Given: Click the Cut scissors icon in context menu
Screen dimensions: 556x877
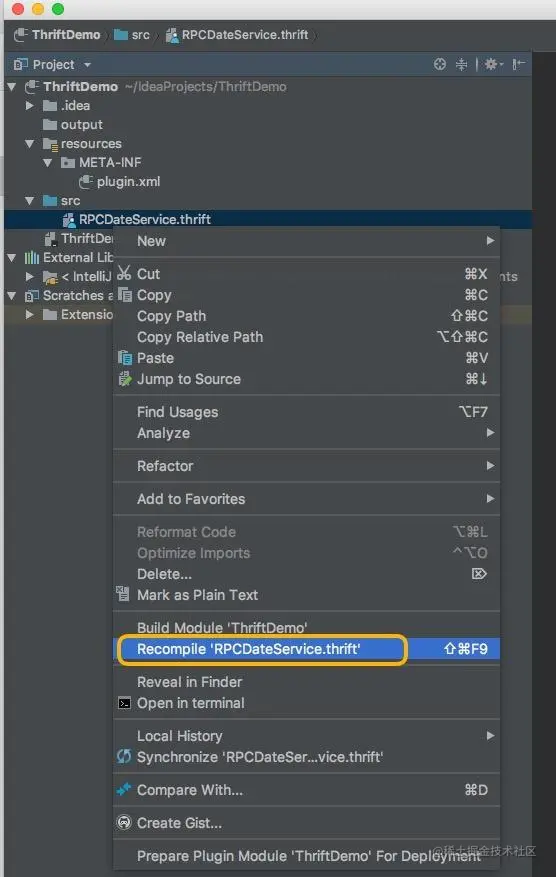Looking at the screenshot, I should click(124, 274).
